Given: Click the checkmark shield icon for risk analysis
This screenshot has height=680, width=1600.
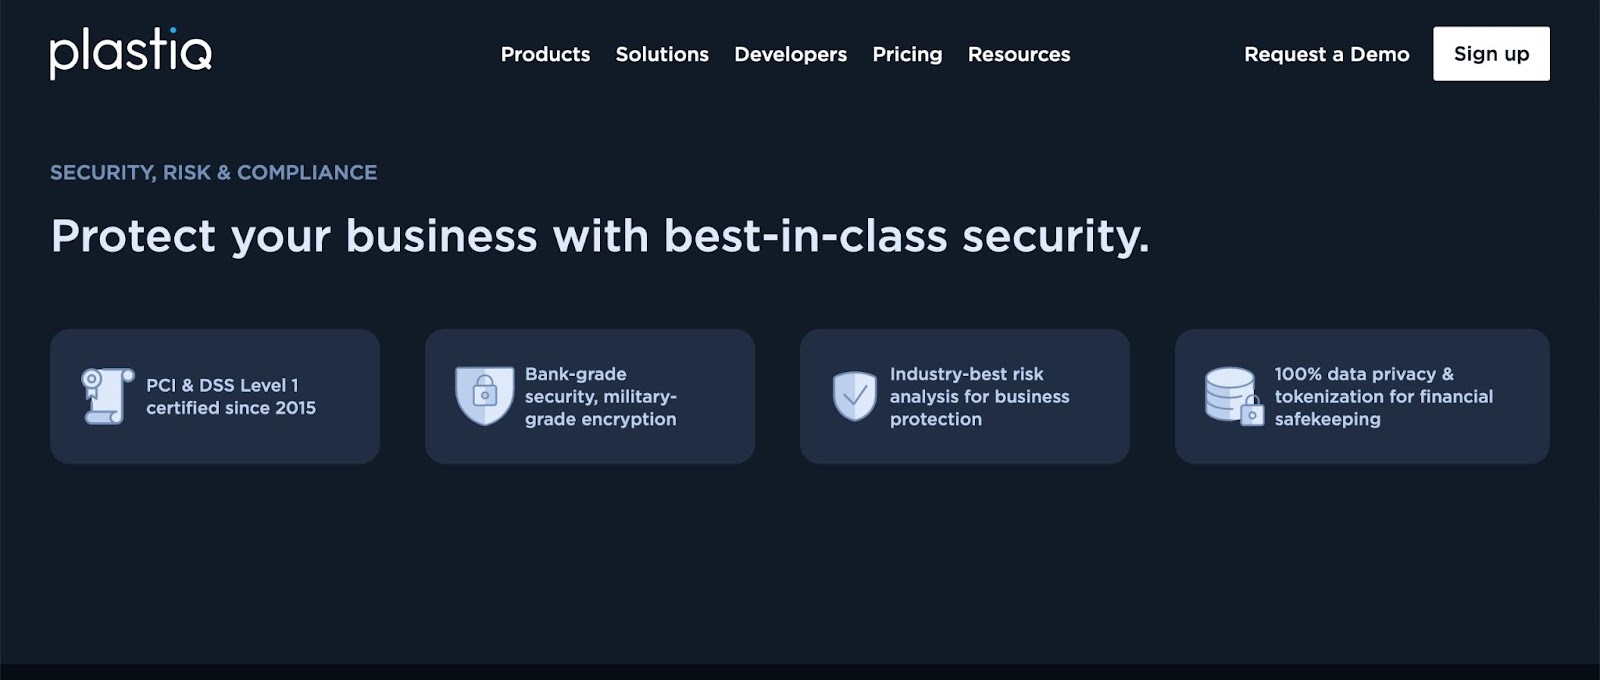Looking at the screenshot, I should [853, 396].
